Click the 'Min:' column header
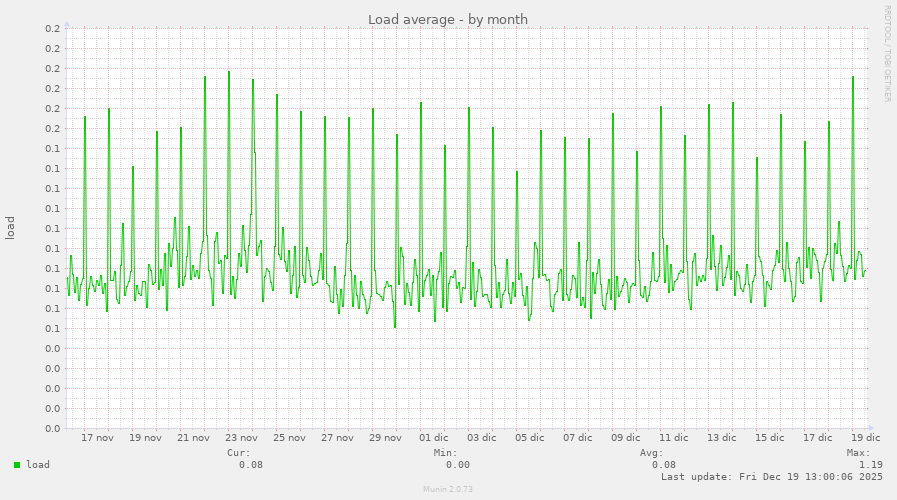The height and width of the screenshot is (500, 897). coord(446,453)
